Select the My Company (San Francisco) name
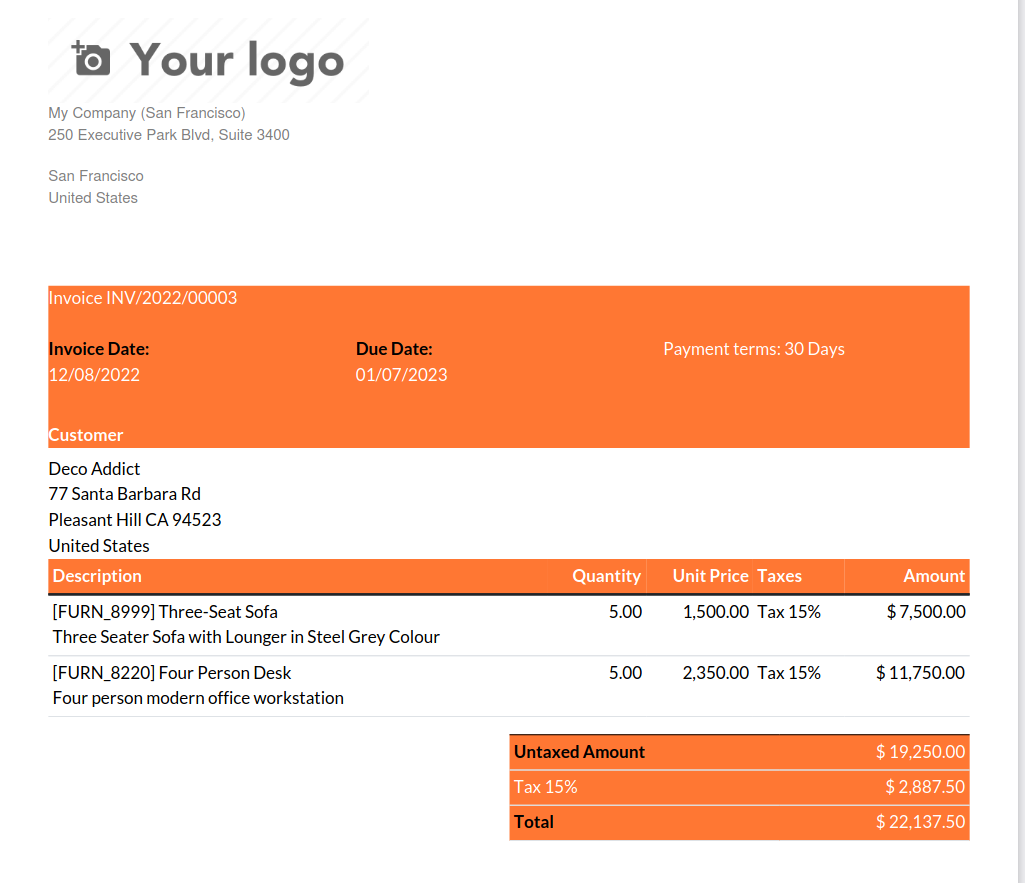The width and height of the screenshot is (1025, 883). click(x=147, y=113)
